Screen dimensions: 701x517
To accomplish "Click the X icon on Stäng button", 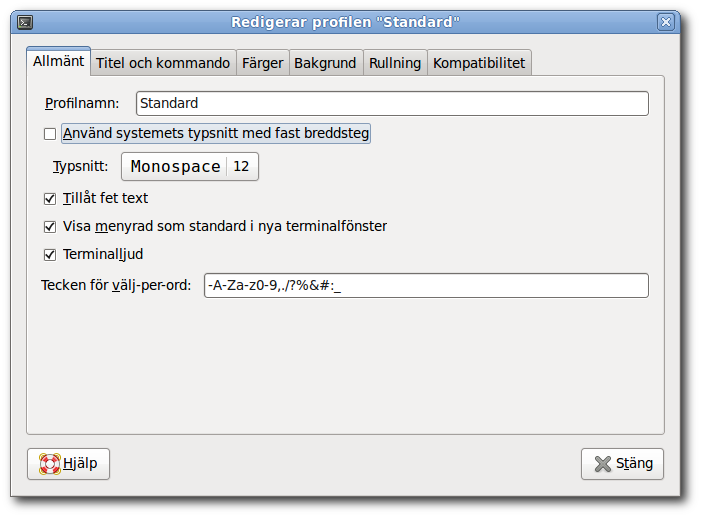I will (603, 464).
